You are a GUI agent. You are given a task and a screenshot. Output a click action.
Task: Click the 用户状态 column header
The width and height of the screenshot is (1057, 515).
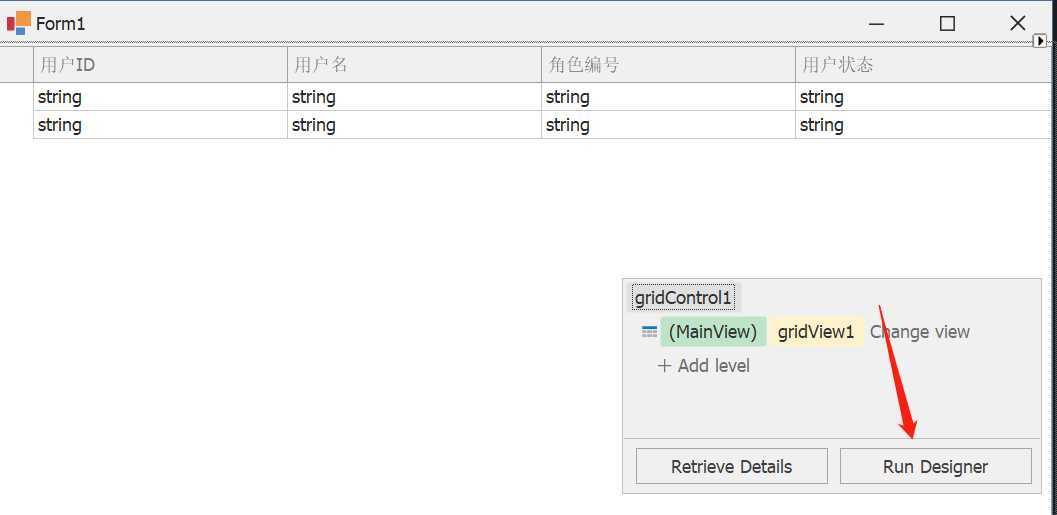point(924,65)
